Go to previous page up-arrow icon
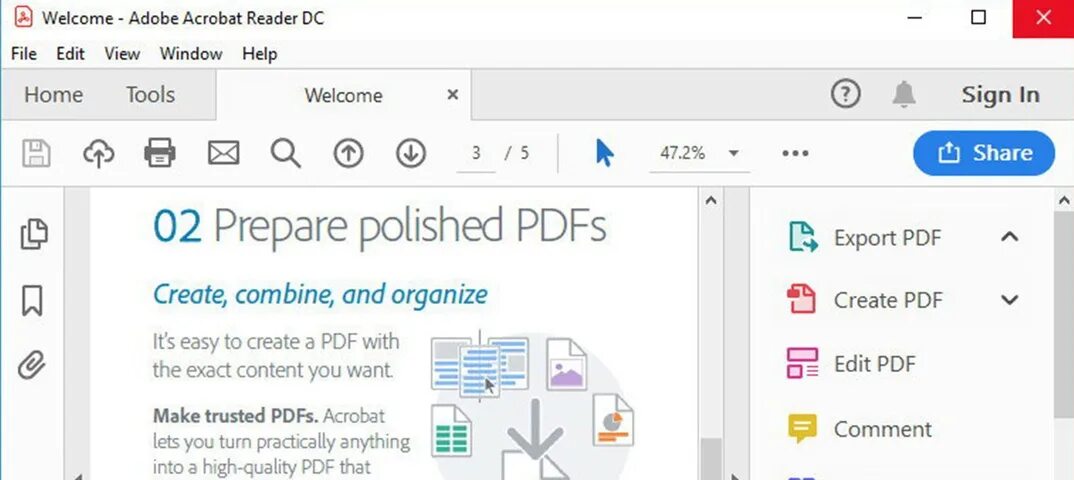 (x=348, y=153)
